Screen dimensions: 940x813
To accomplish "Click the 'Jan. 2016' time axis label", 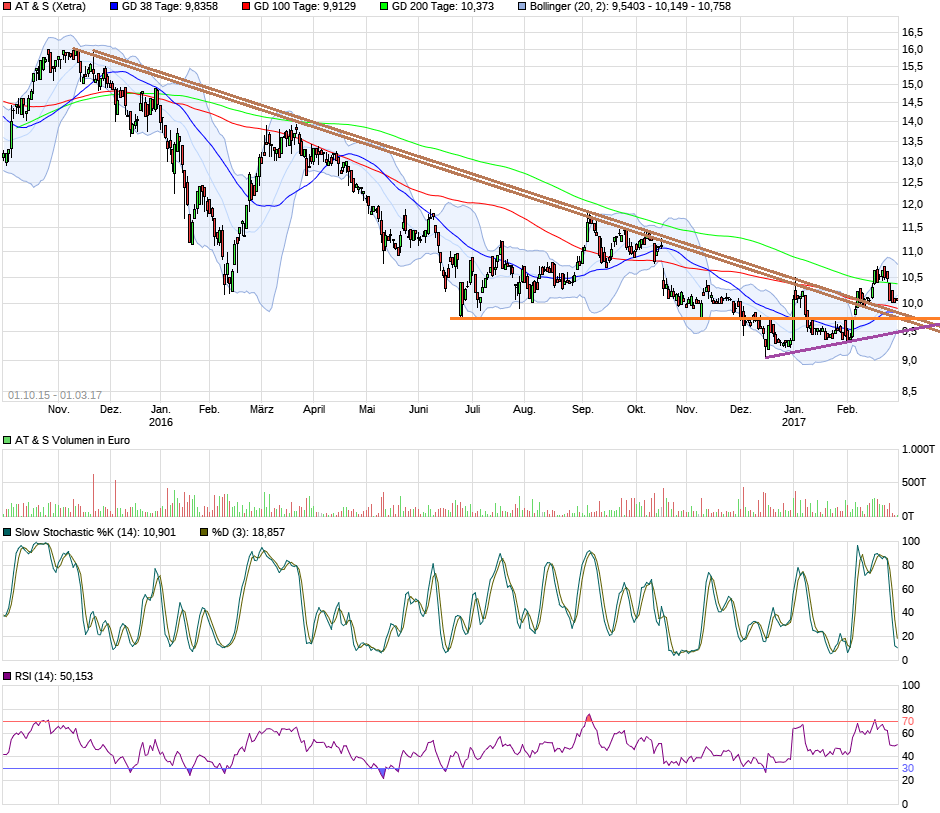I will 161,415.
